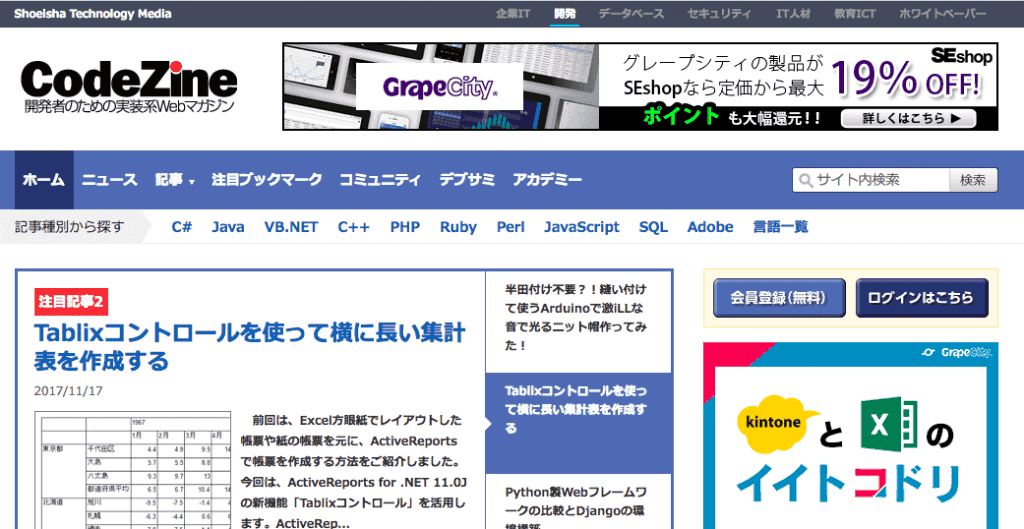Screen dimensions: 1024x529
Task: Filter articles by Ruby
Action: [458, 227]
